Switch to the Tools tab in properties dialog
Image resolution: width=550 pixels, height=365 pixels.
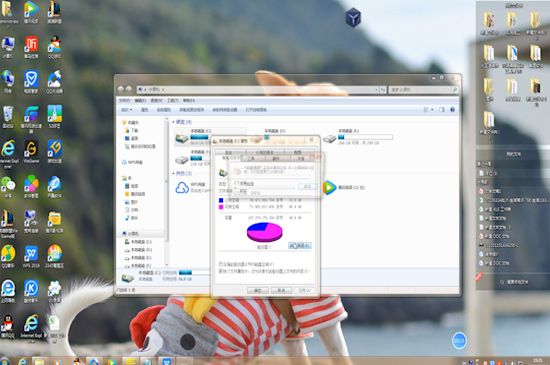251,159
